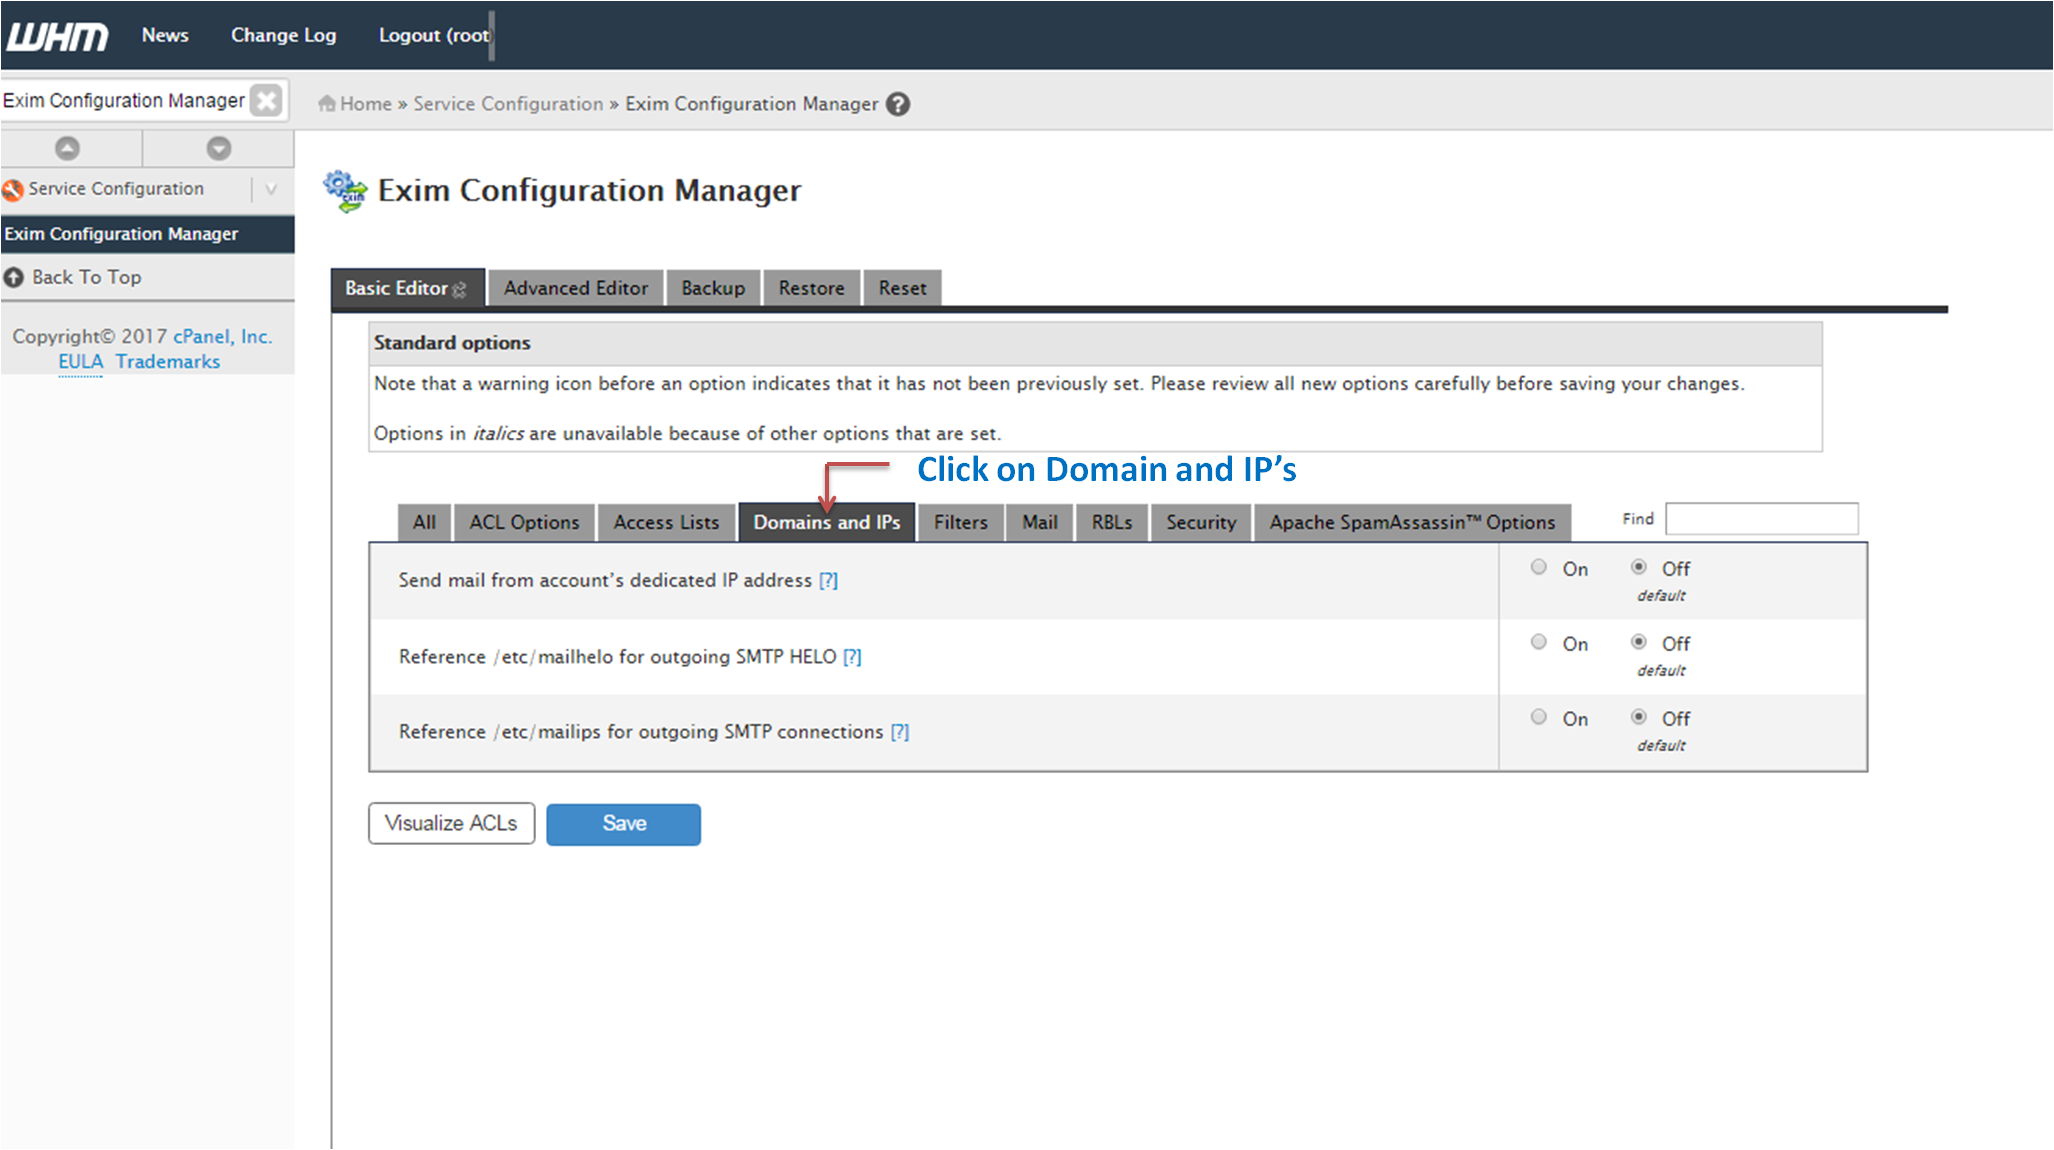Expand the Service Configuration sidebar chevron
Viewport: 2054px width, 1150px height.
coord(271,189)
